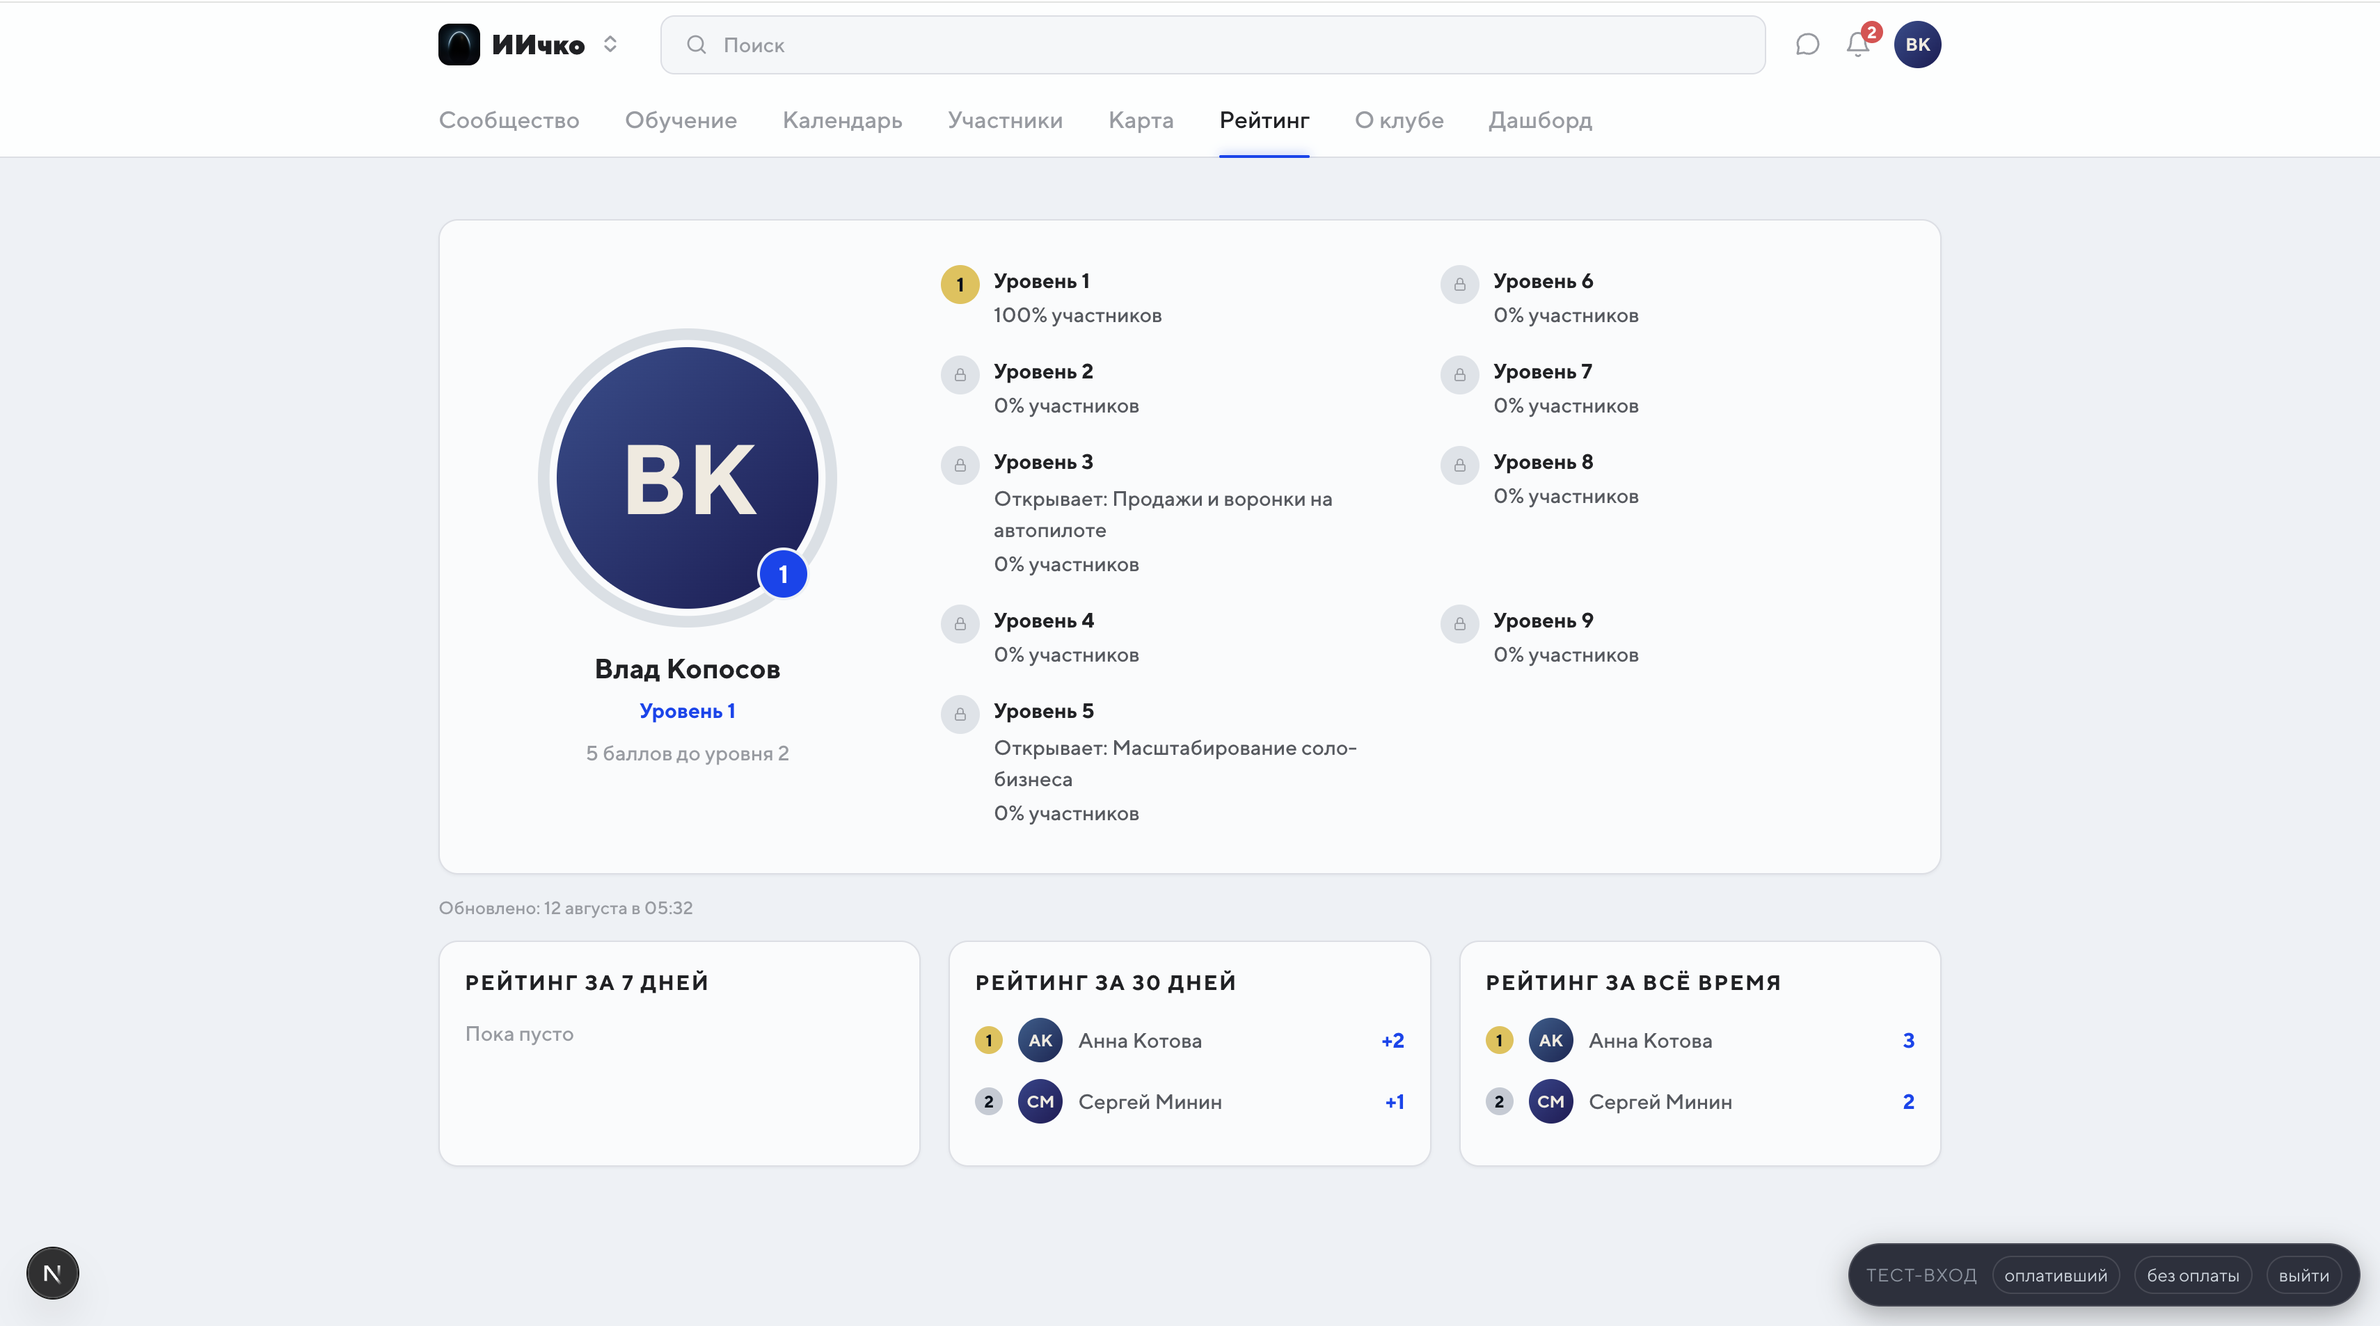This screenshot has width=2380, height=1326.
Task: Click Открывает: Продажи и воронки на автопилоте
Action: 1163,514
